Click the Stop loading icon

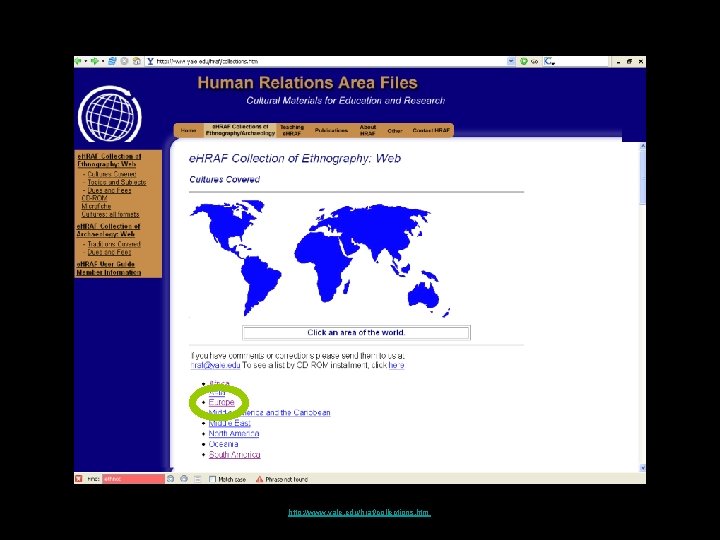[124, 61]
